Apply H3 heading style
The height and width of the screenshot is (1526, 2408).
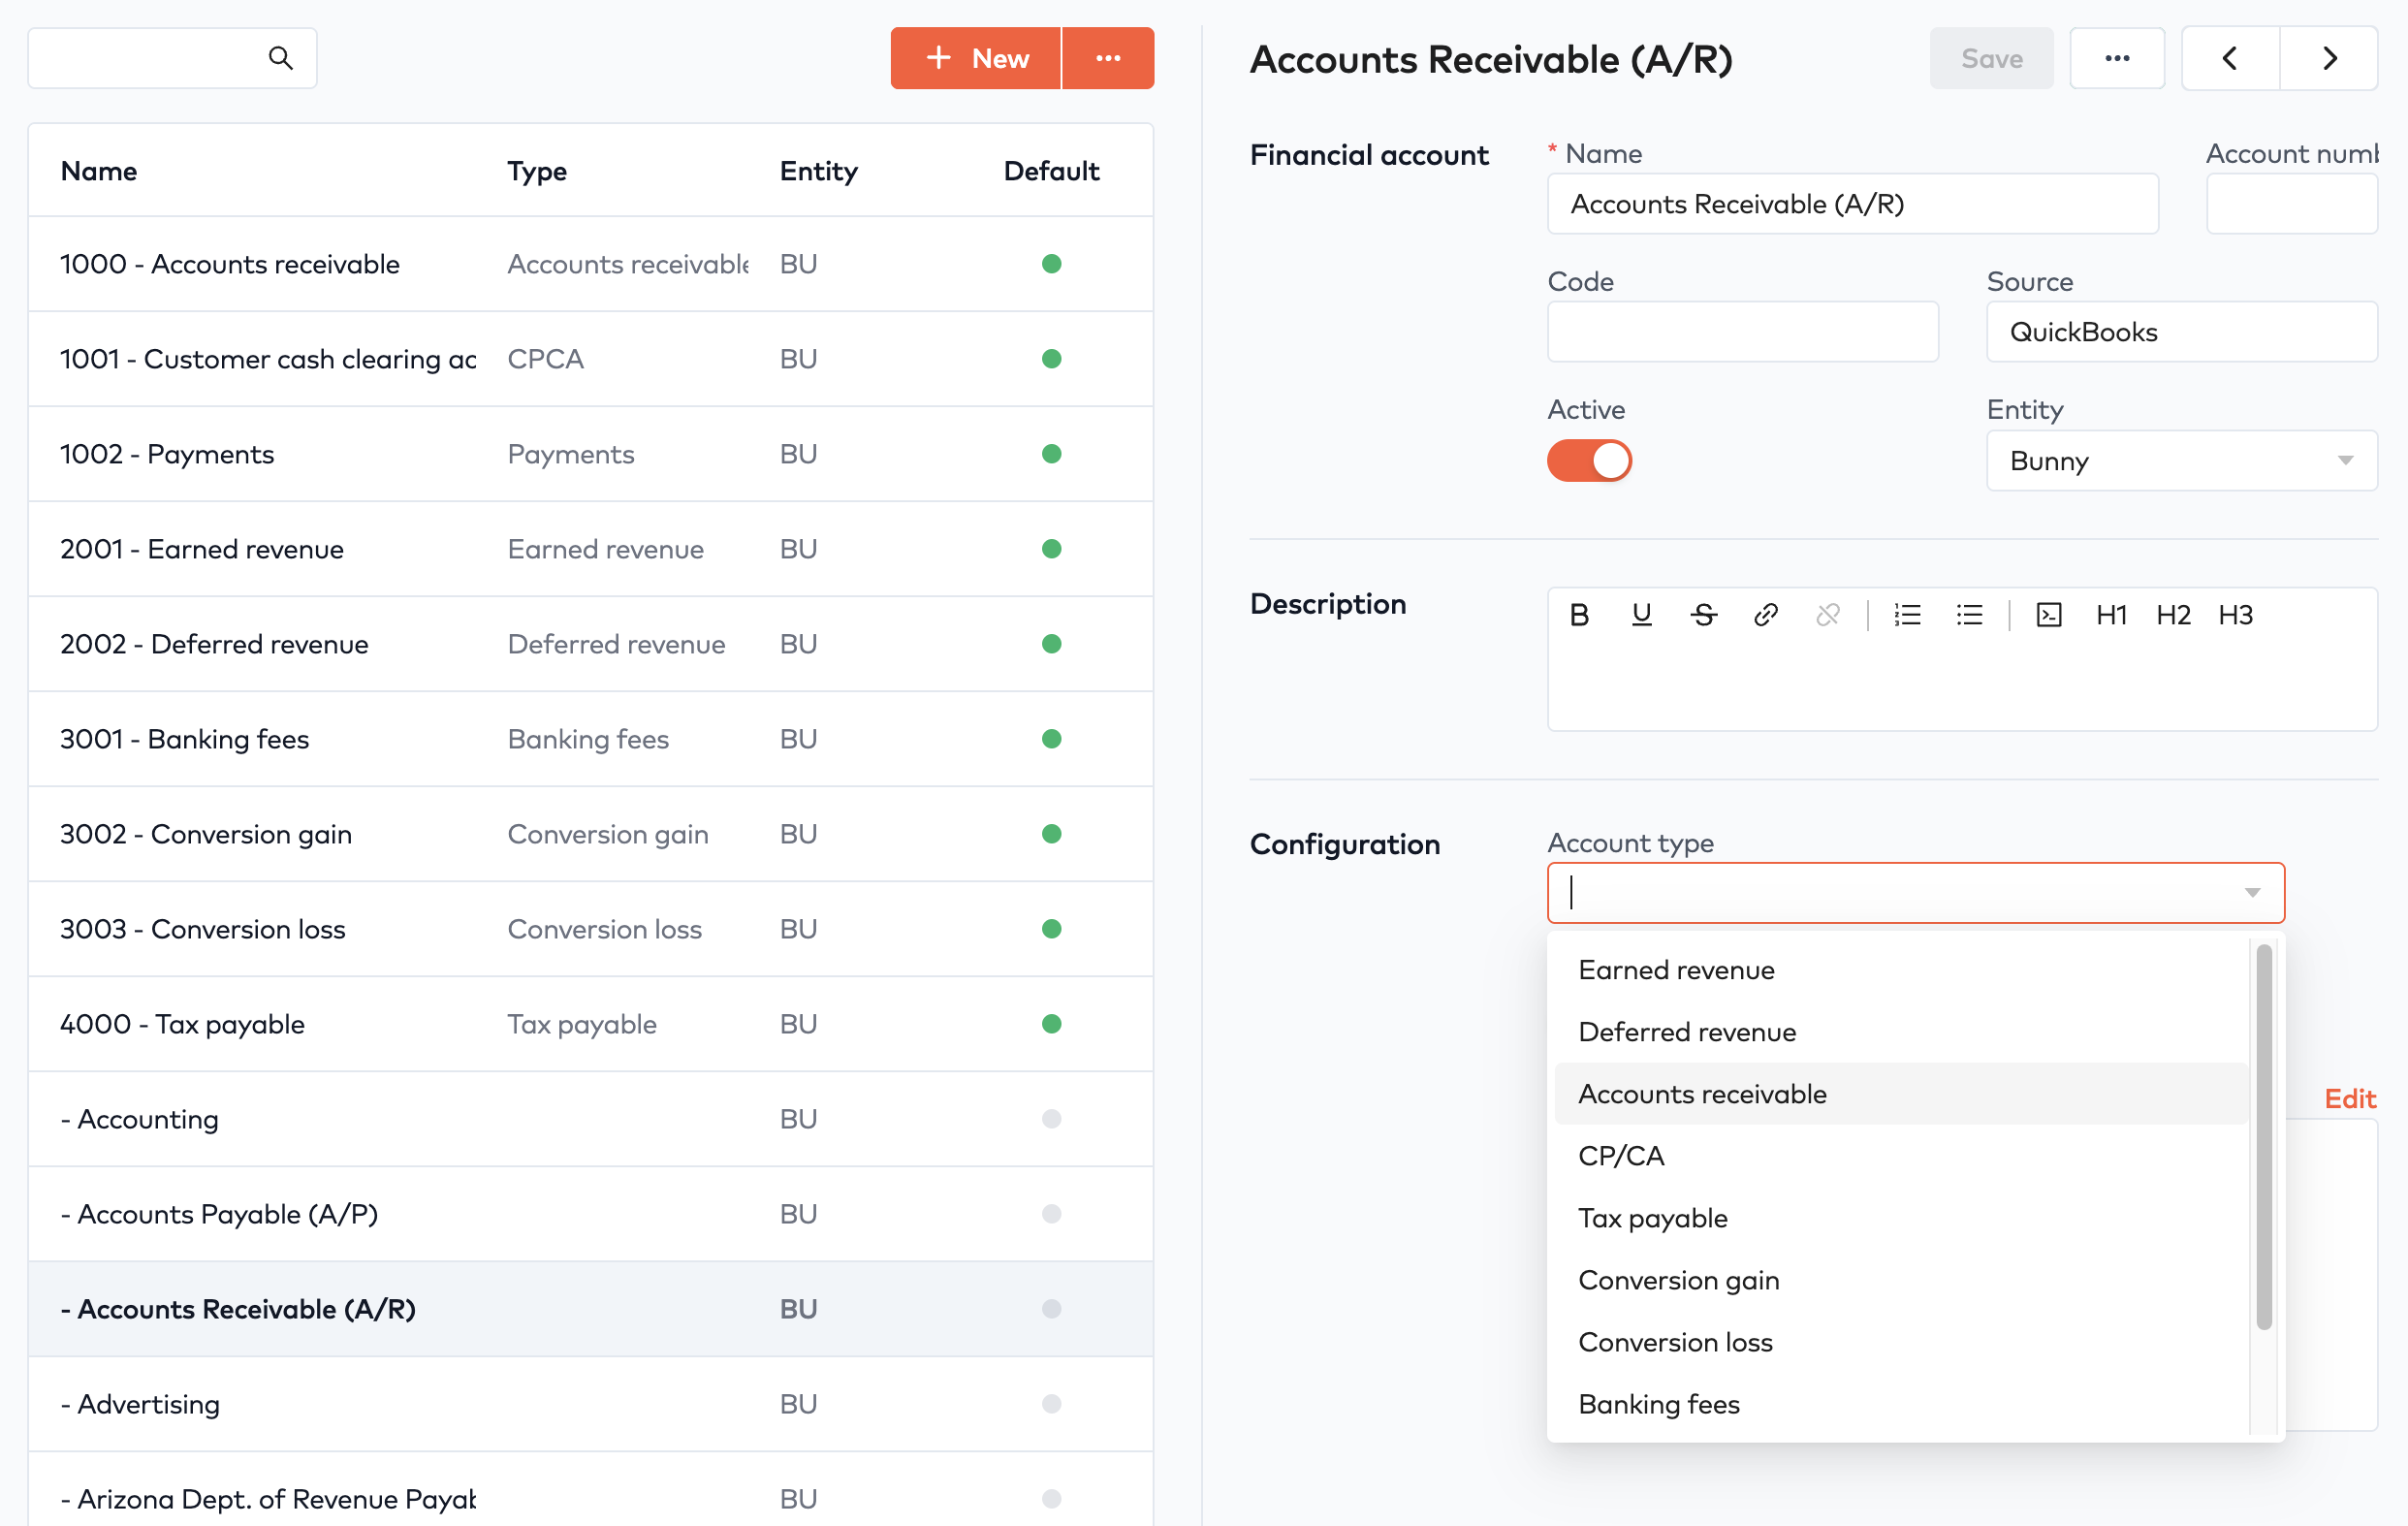[x=2235, y=615]
